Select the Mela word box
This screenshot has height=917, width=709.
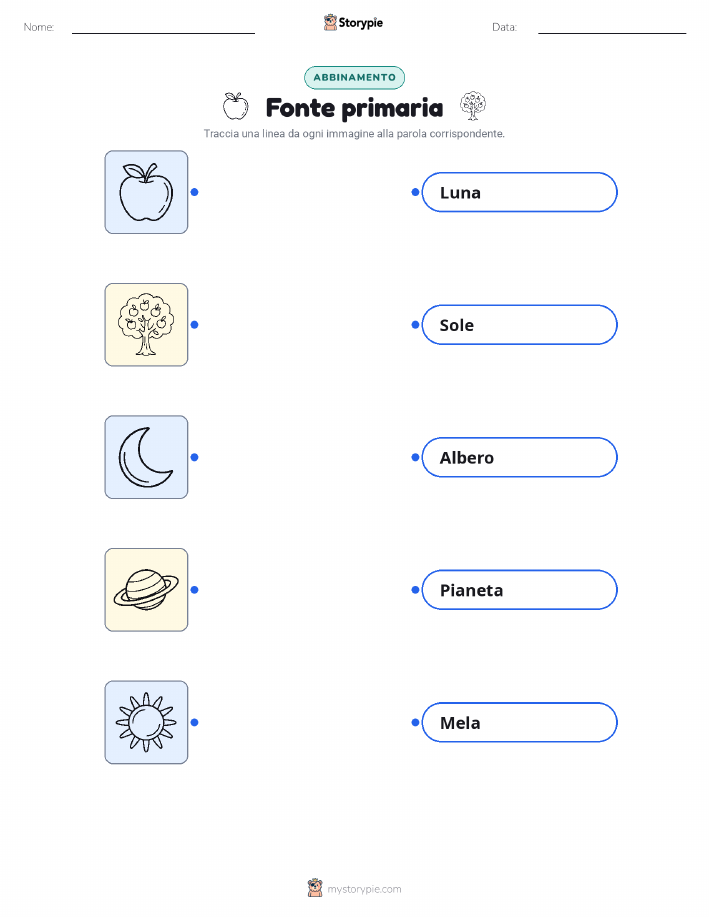519,722
